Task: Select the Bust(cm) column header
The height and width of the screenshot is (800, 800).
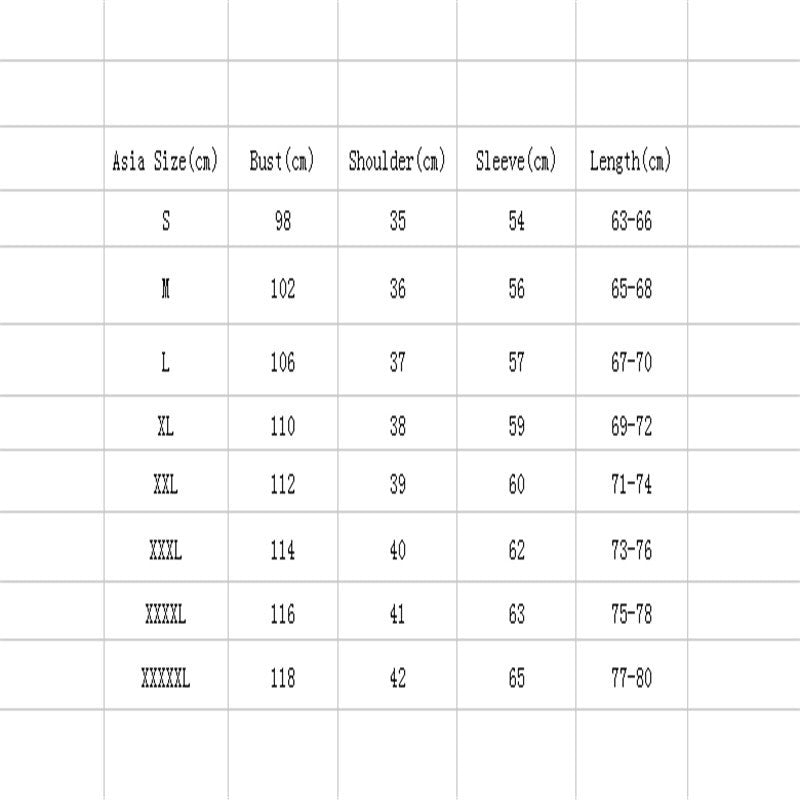Action: click(x=282, y=160)
